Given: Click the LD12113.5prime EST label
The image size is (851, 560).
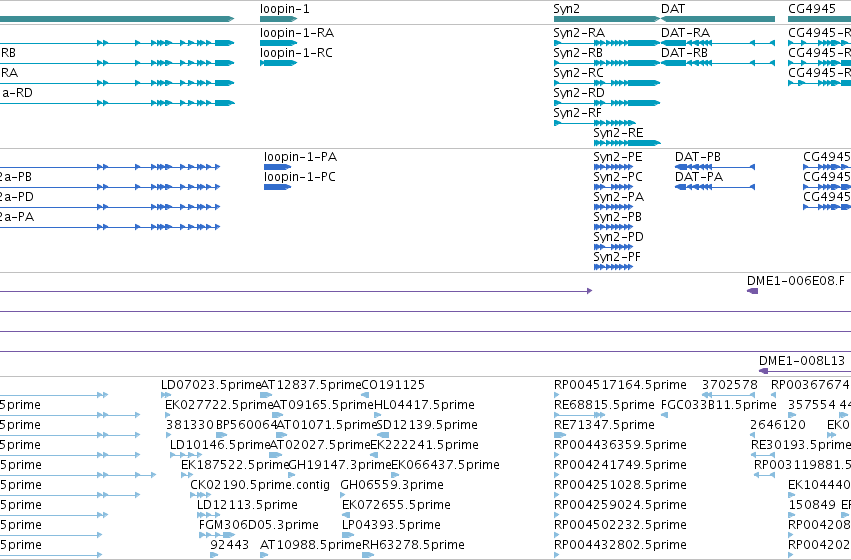Looking at the screenshot, I should coord(247,505).
